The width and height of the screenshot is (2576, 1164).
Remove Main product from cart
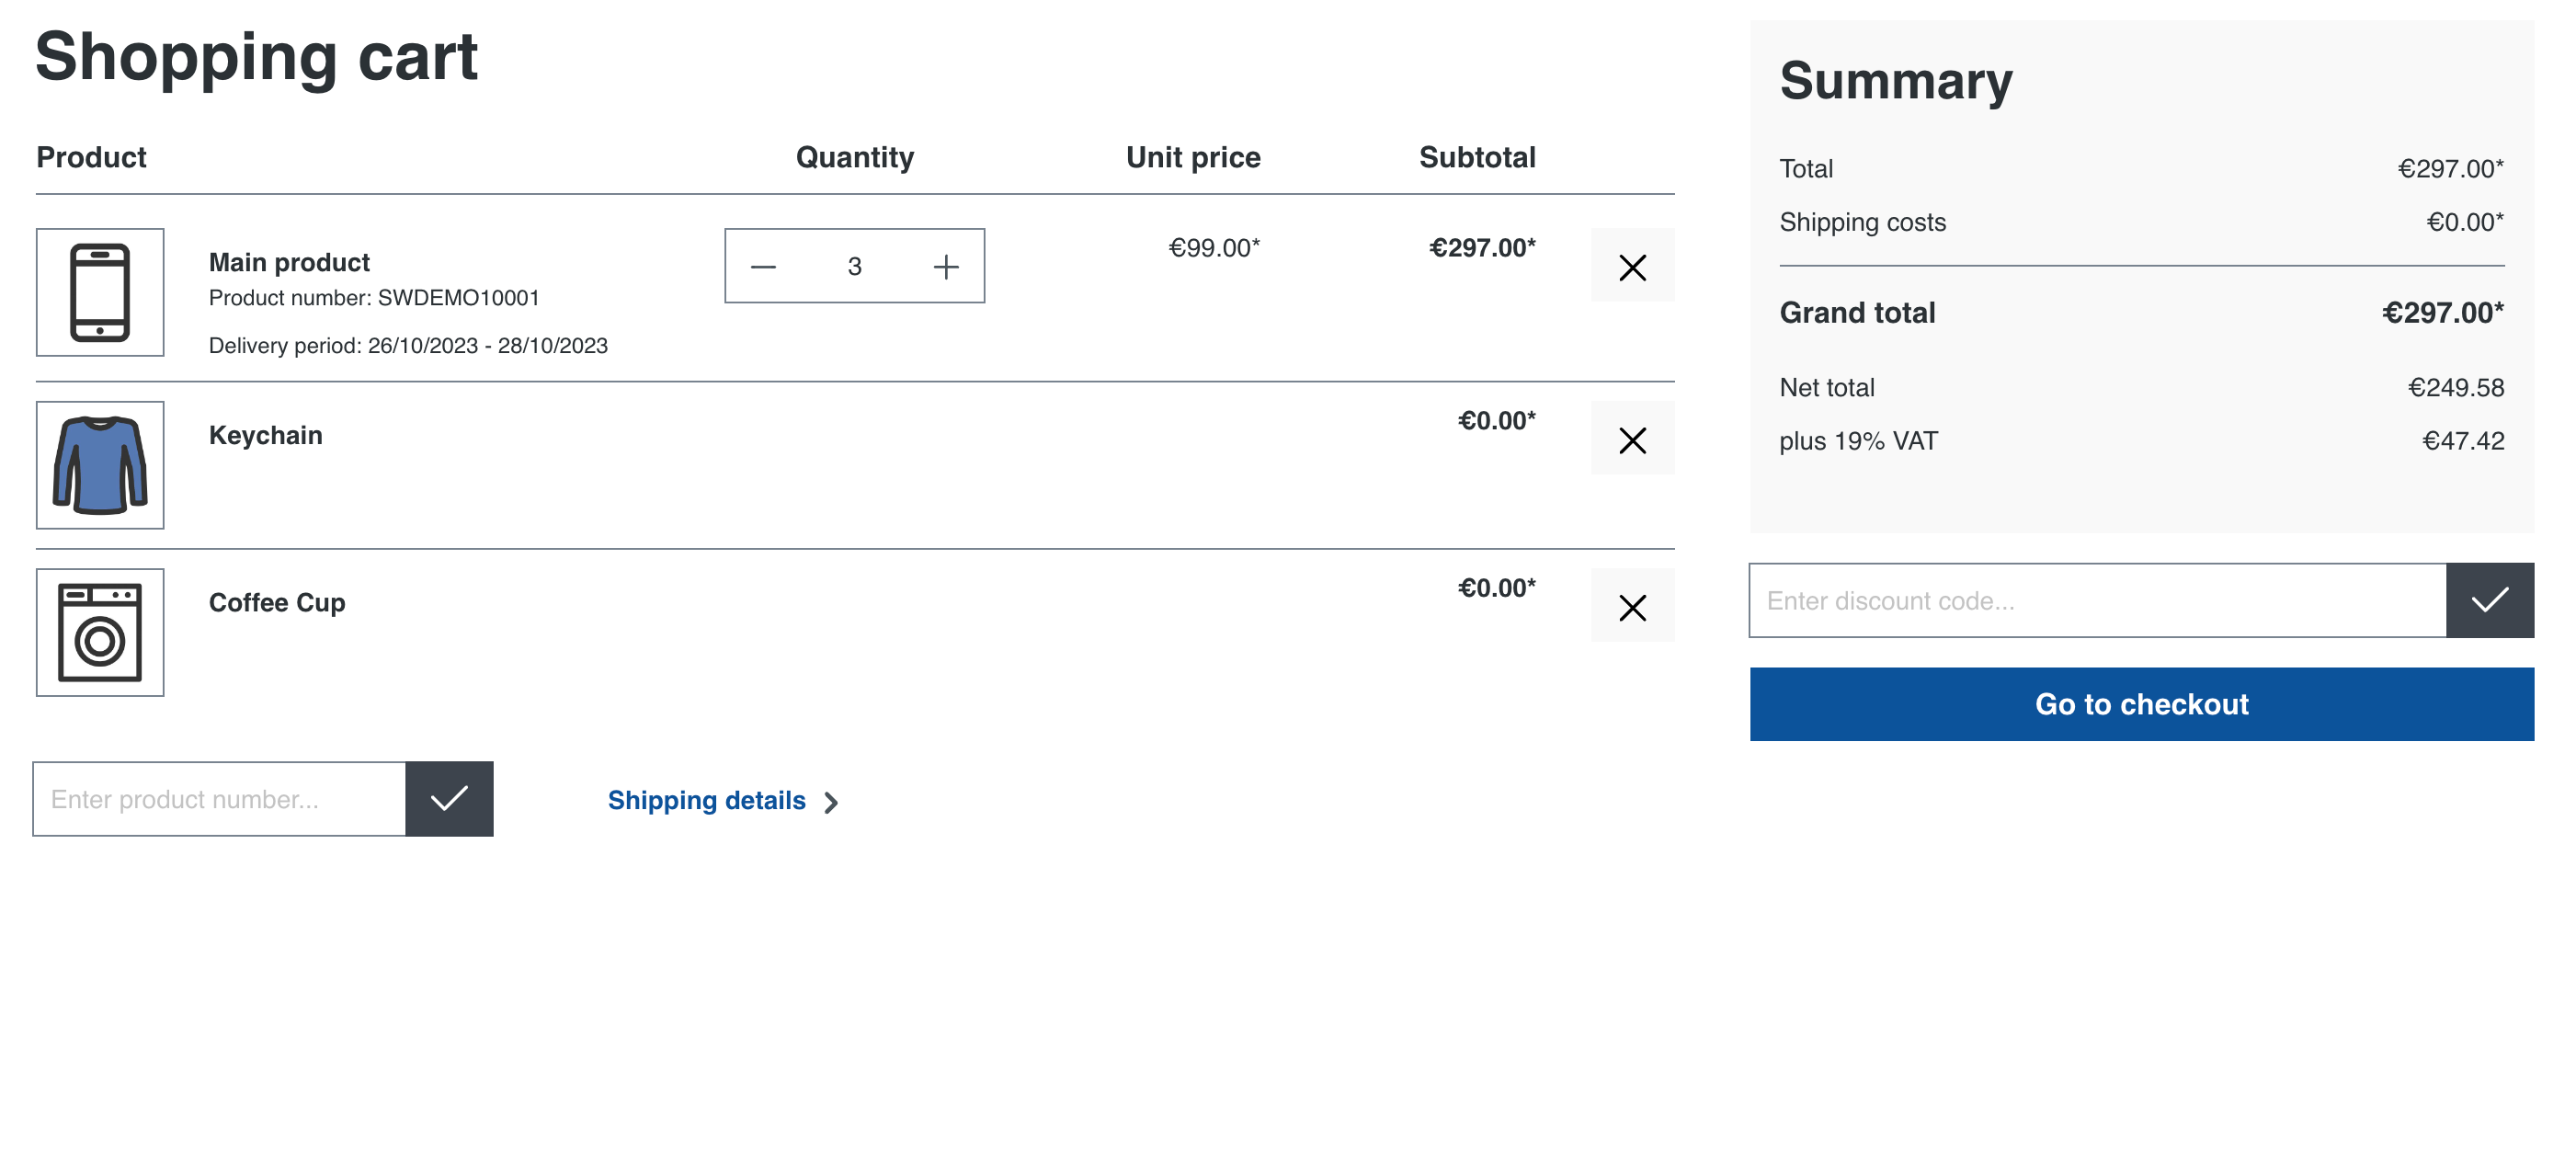click(x=1632, y=266)
